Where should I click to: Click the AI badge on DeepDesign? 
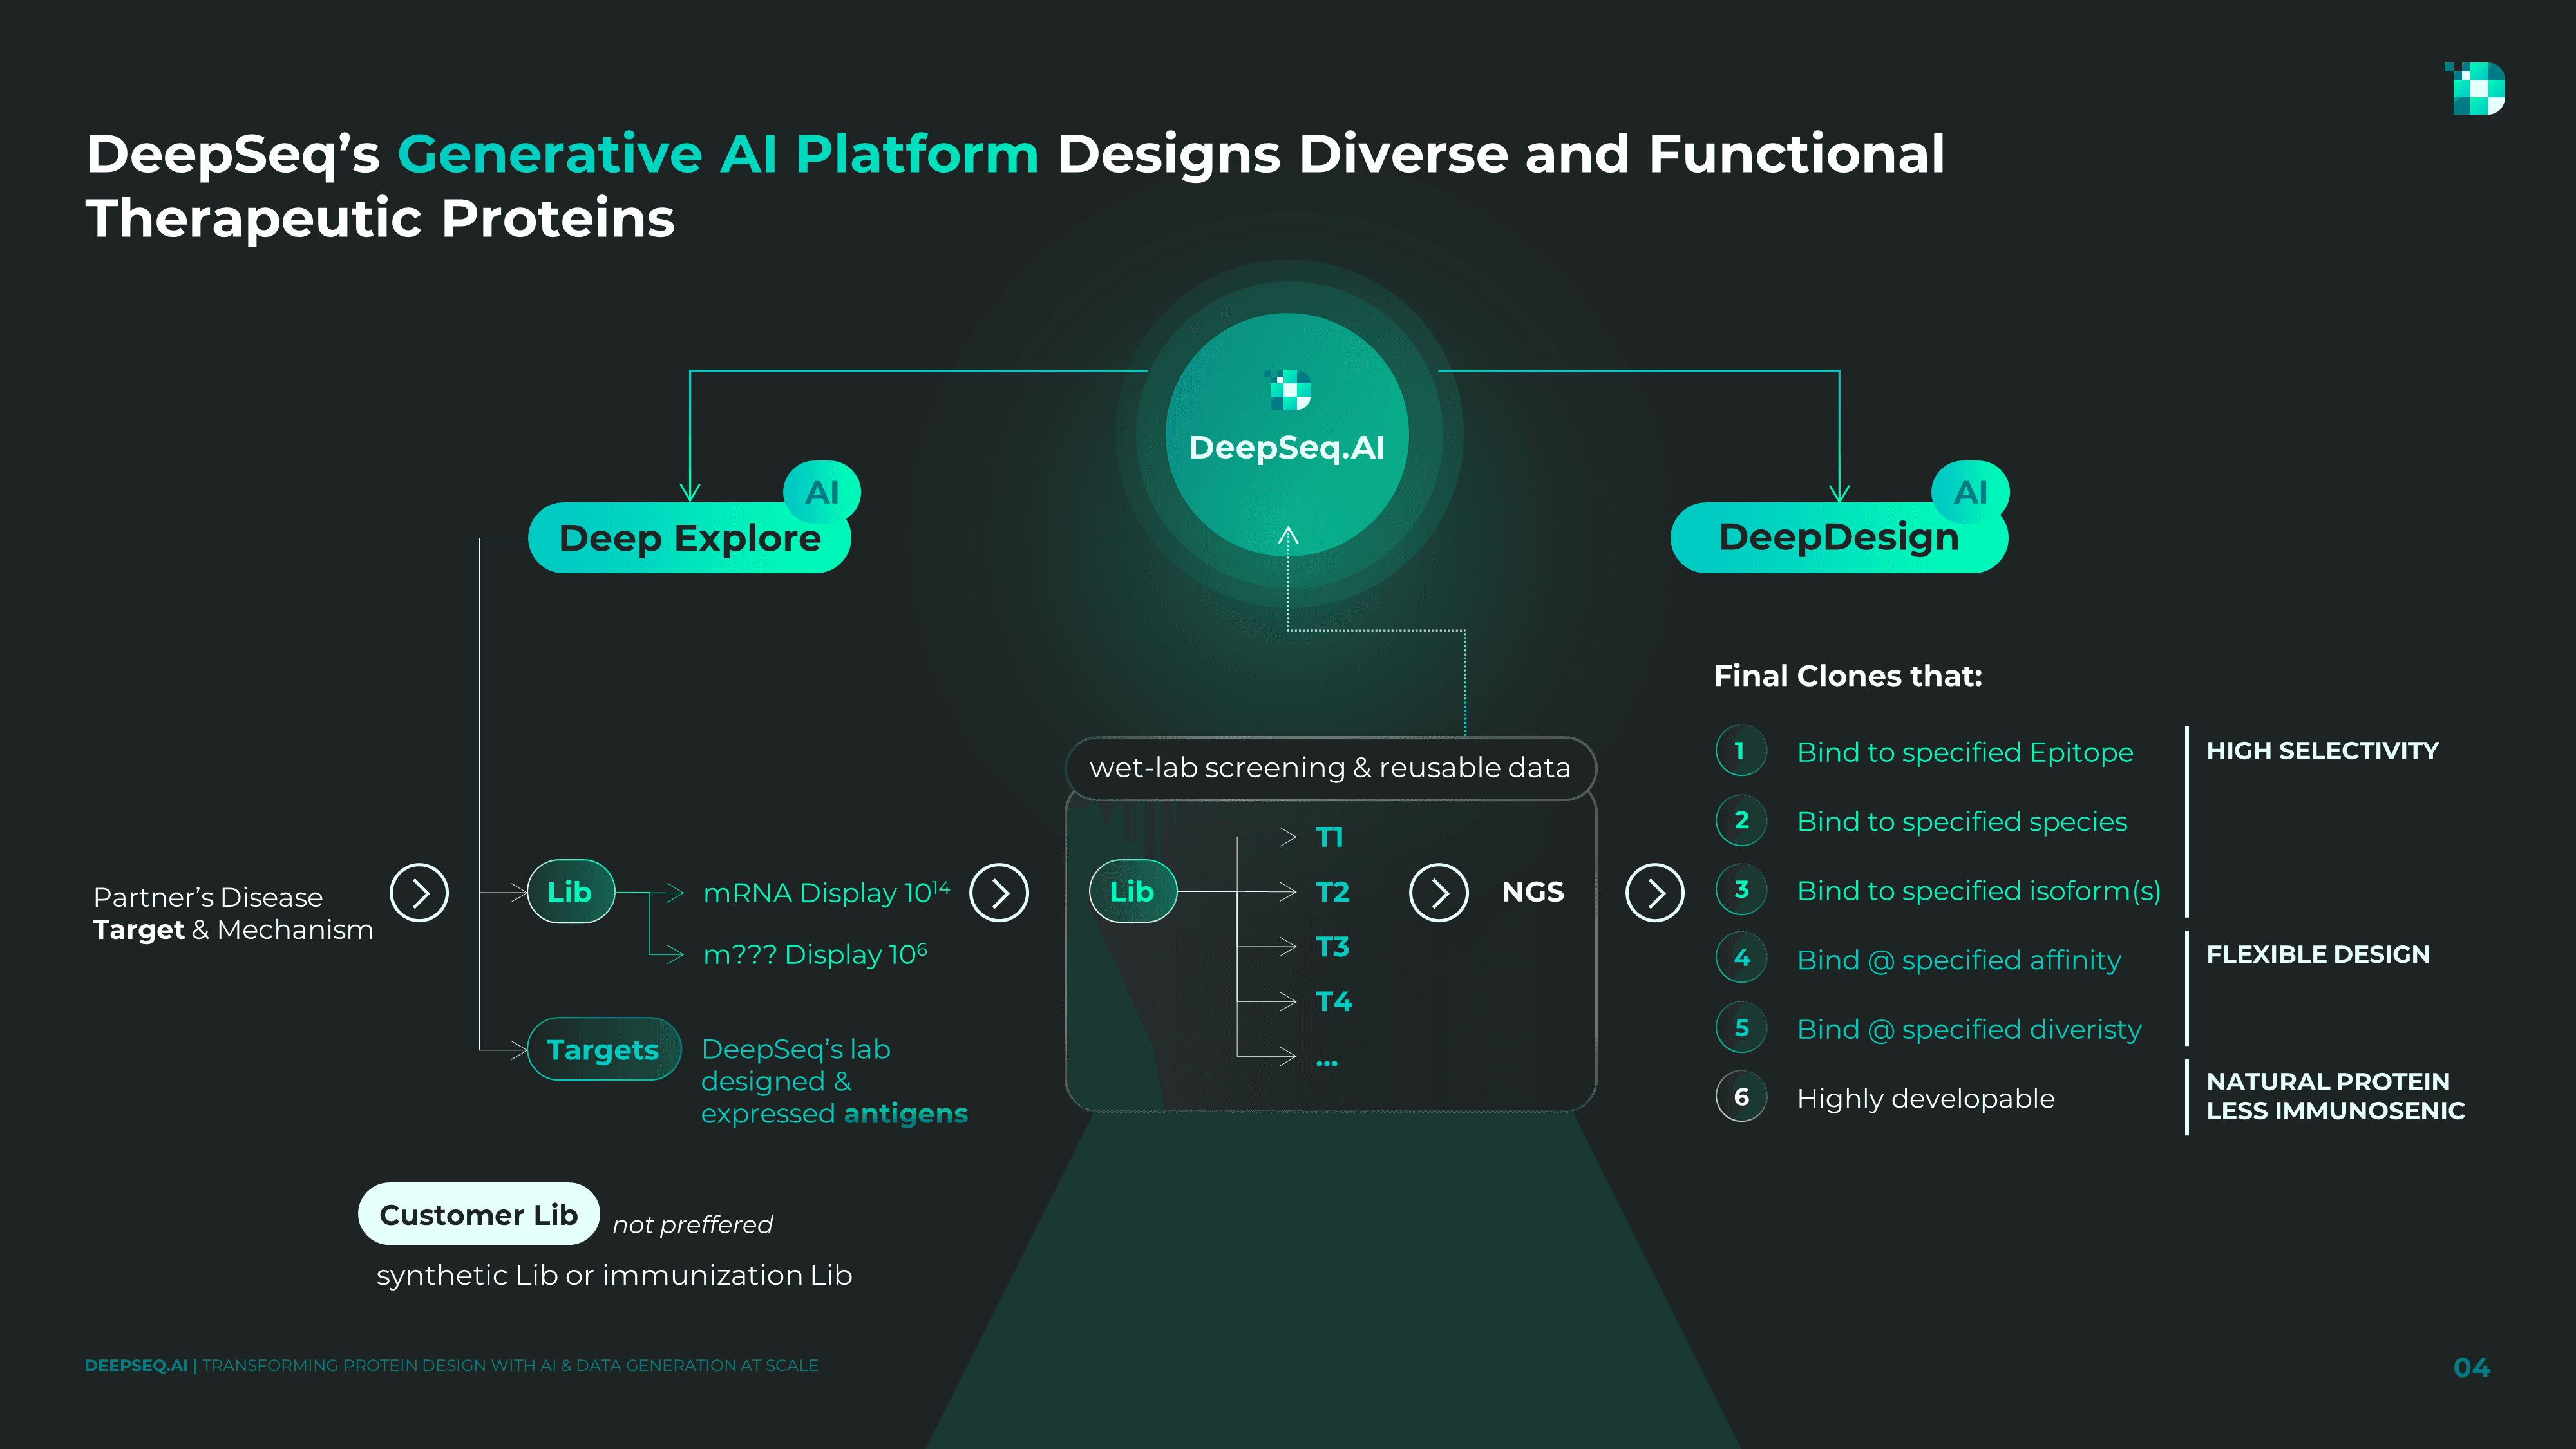pyautogui.click(x=1970, y=491)
